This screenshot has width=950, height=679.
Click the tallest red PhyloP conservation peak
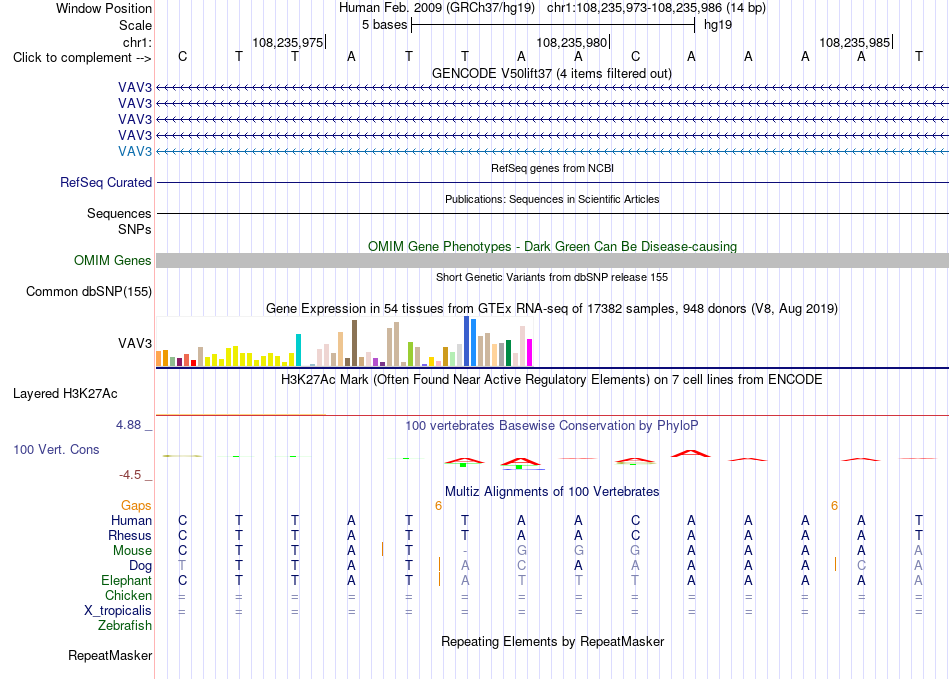(x=691, y=453)
